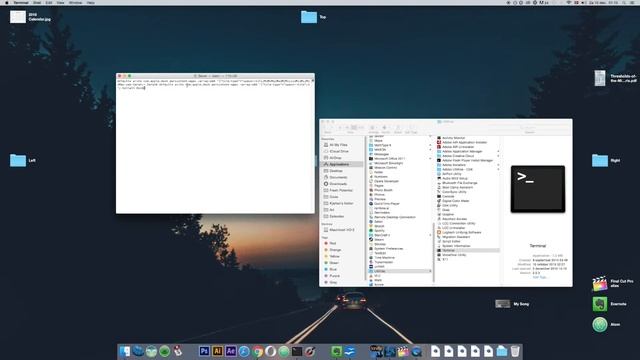The width and height of the screenshot is (640, 360).
Task: Open Final Cut Pro from the Dock
Action: [x=403, y=351]
